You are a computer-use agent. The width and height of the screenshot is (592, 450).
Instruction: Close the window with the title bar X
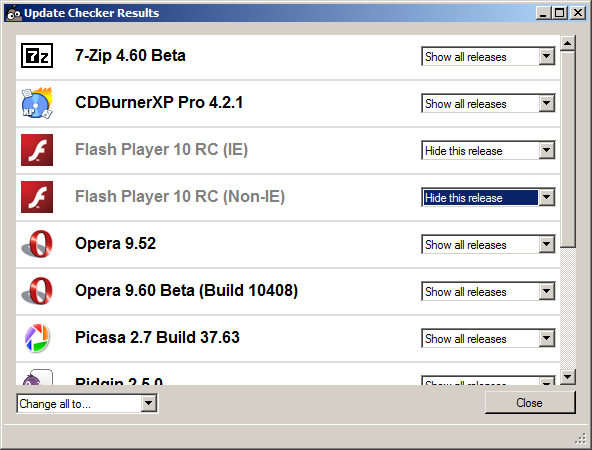[x=578, y=13]
